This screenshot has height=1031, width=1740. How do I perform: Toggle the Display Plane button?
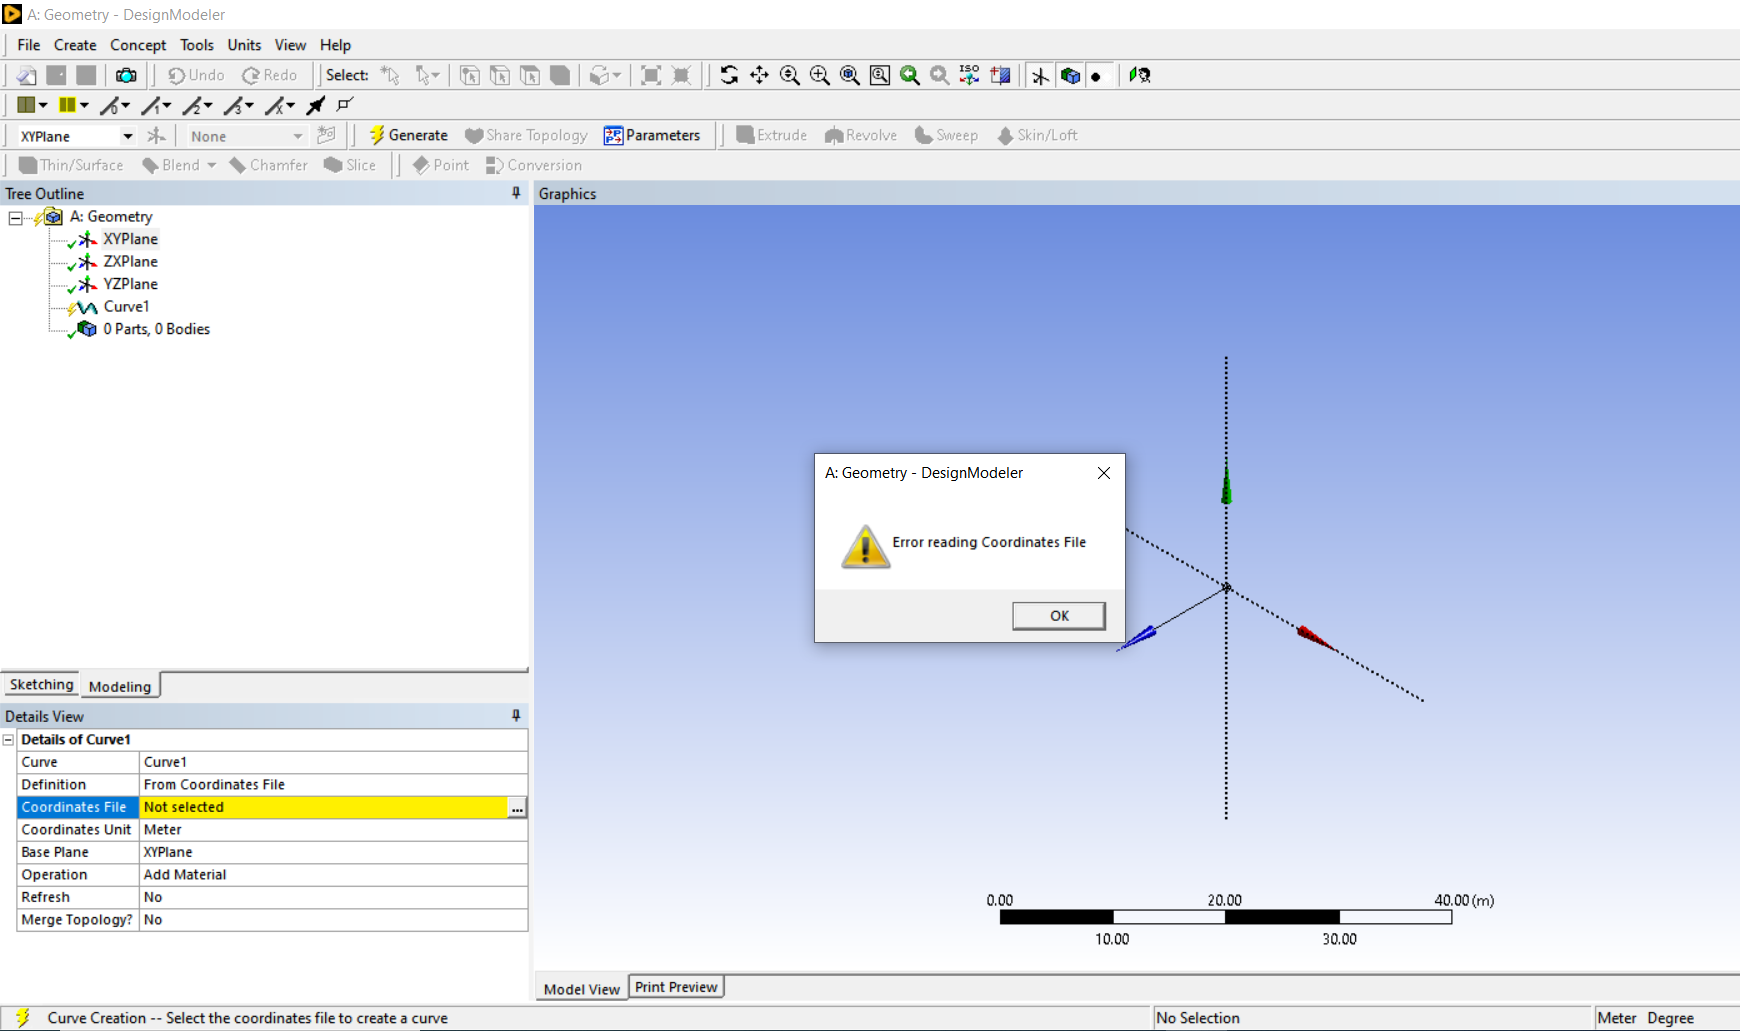[x=1040, y=76]
